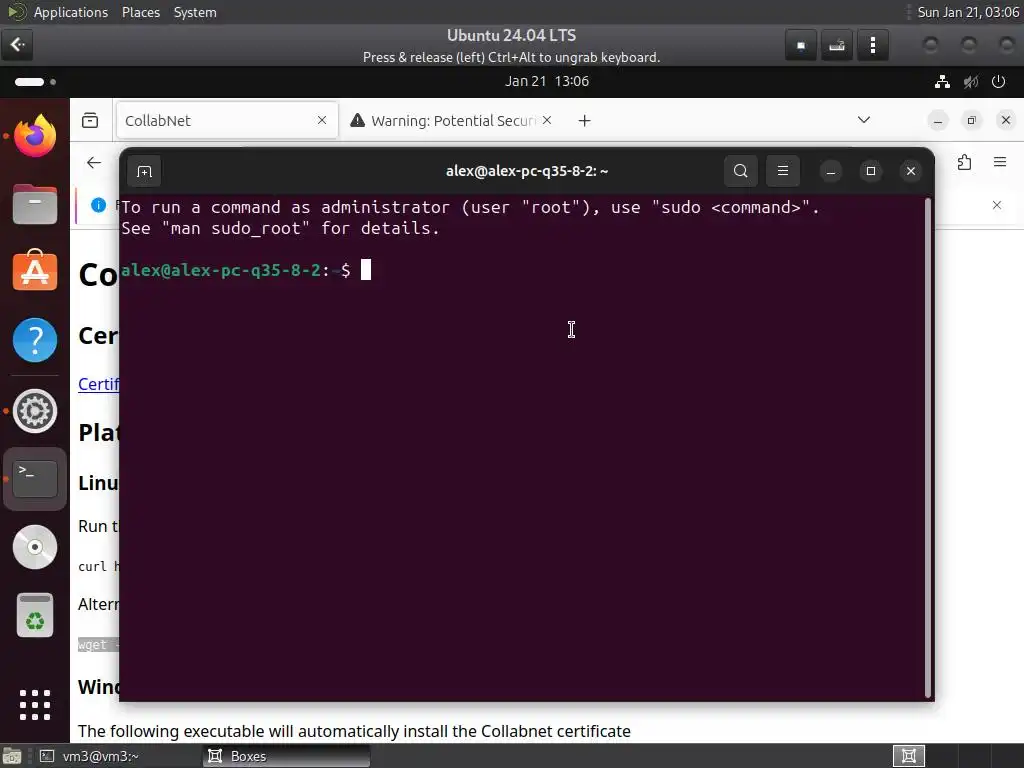The width and height of the screenshot is (1024, 768).
Task: Open Settings gear in the dock
Action: [x=35, y=411]
